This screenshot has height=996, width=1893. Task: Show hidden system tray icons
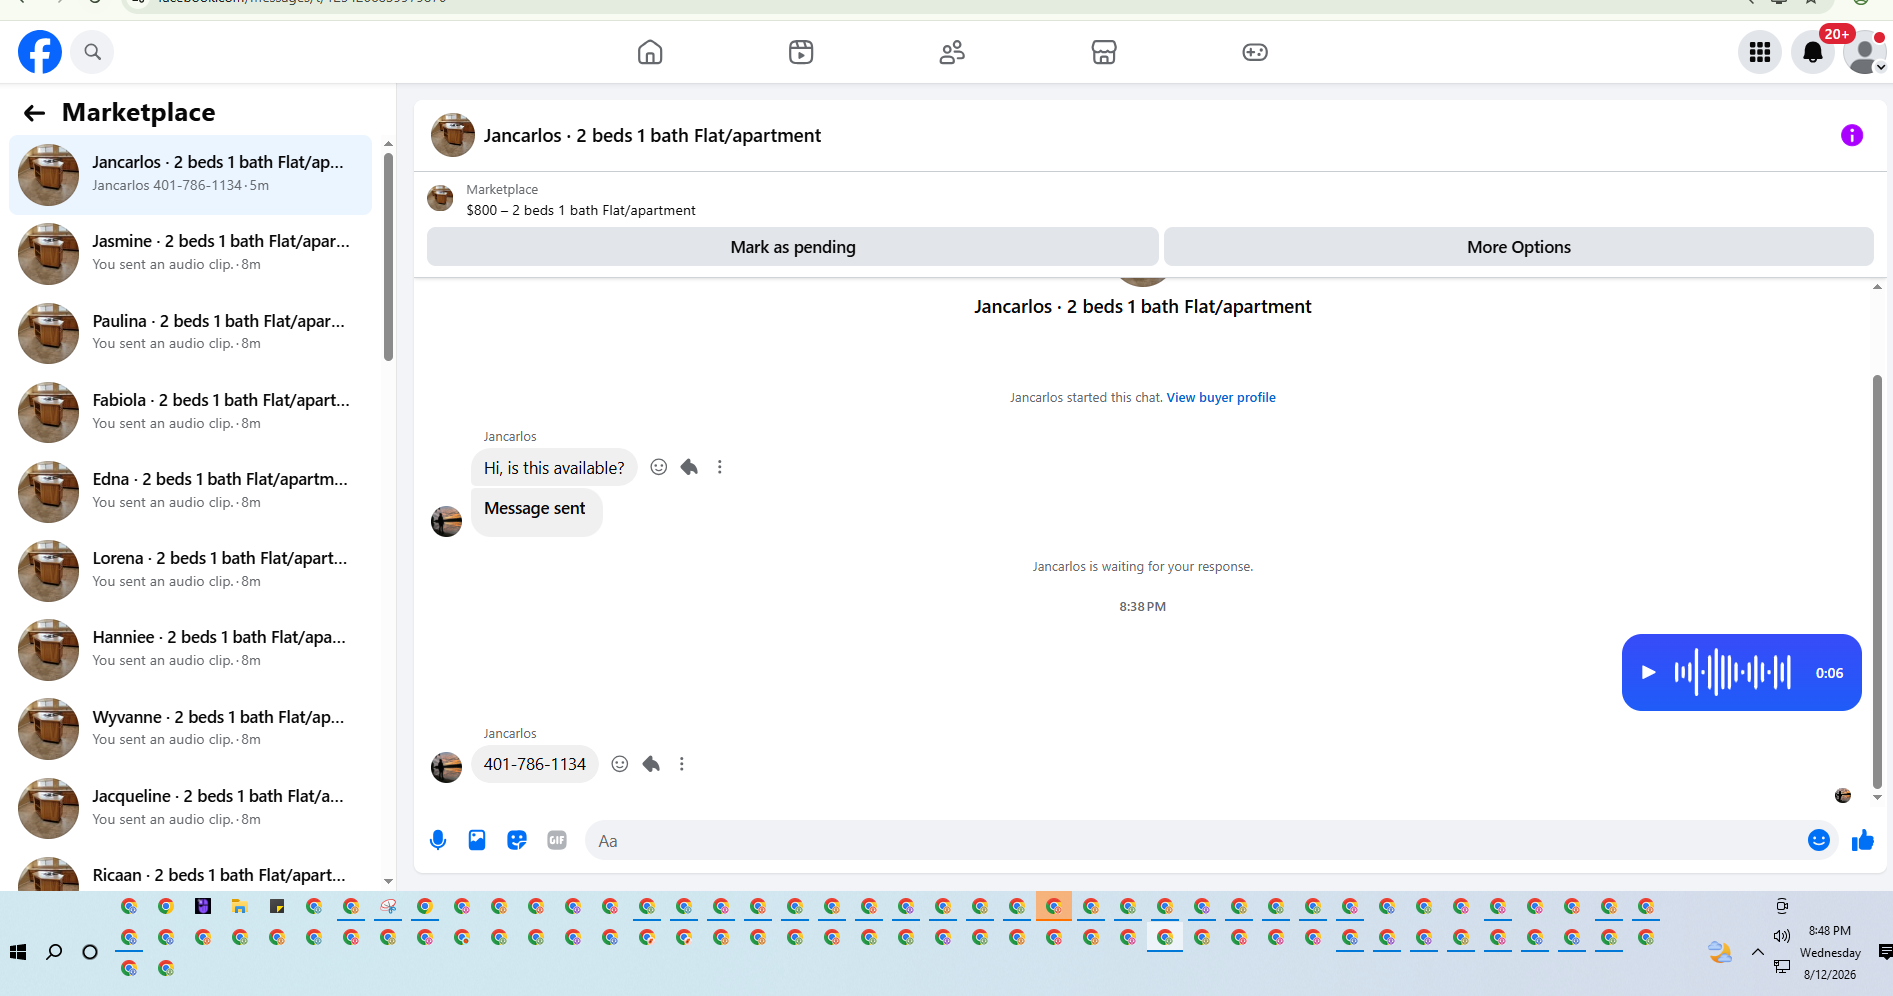[x=1757, y=952]
